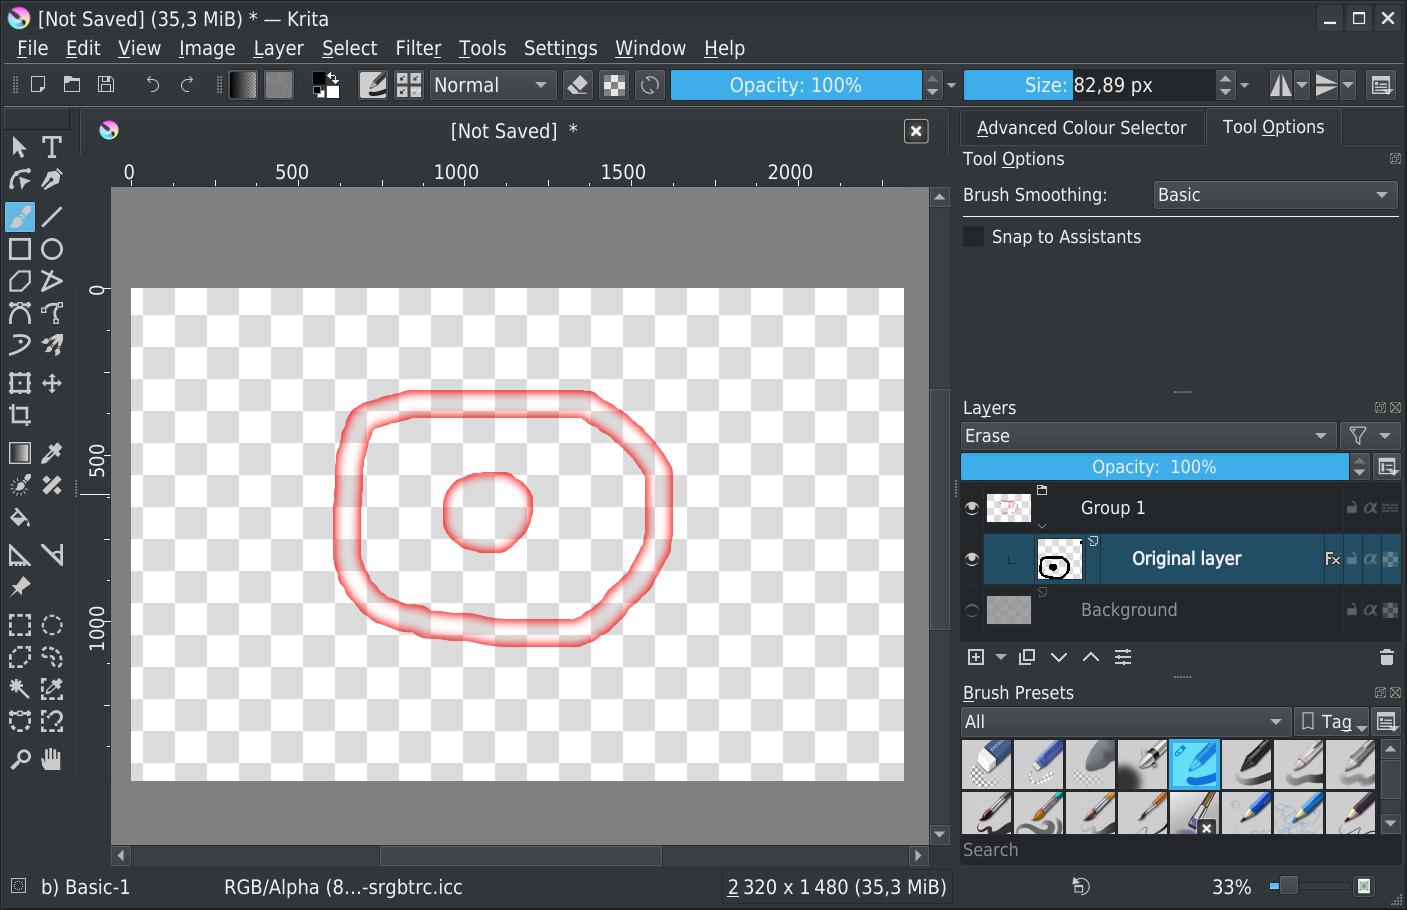
Task: Expand the brush preset All tag dropdown
Action: [x=1124, y=722]
